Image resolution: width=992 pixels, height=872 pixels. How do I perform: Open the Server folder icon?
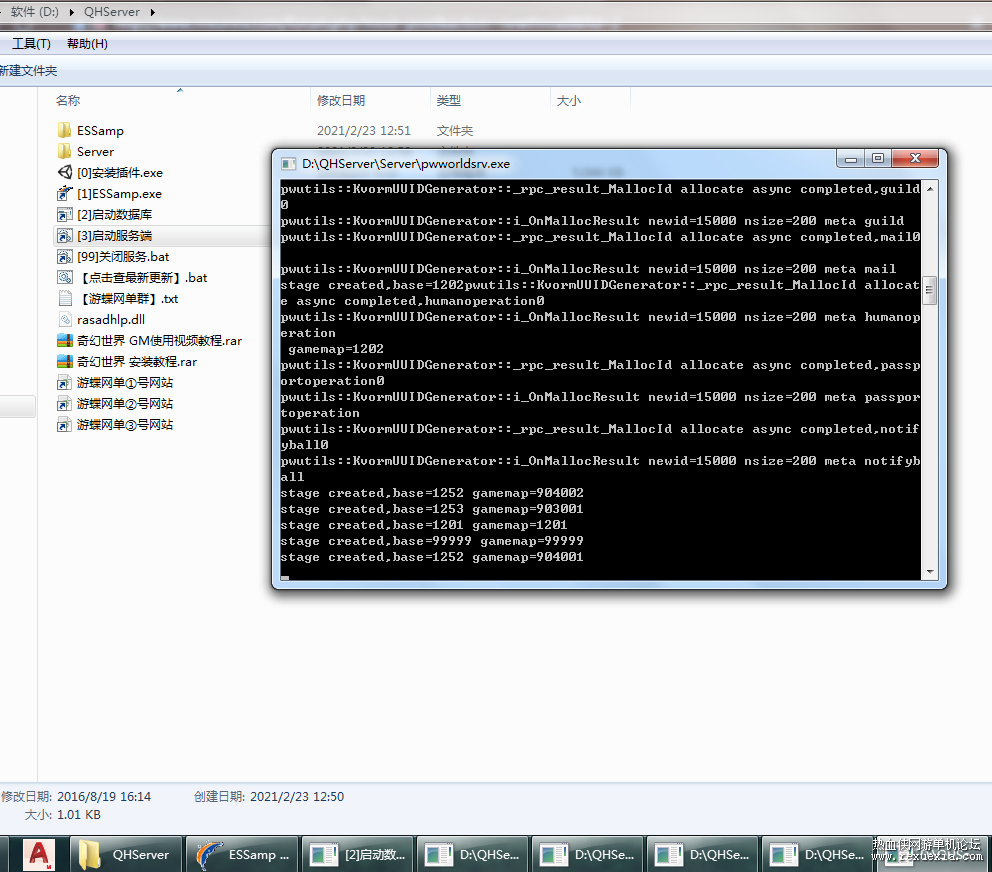pos(64,151)
